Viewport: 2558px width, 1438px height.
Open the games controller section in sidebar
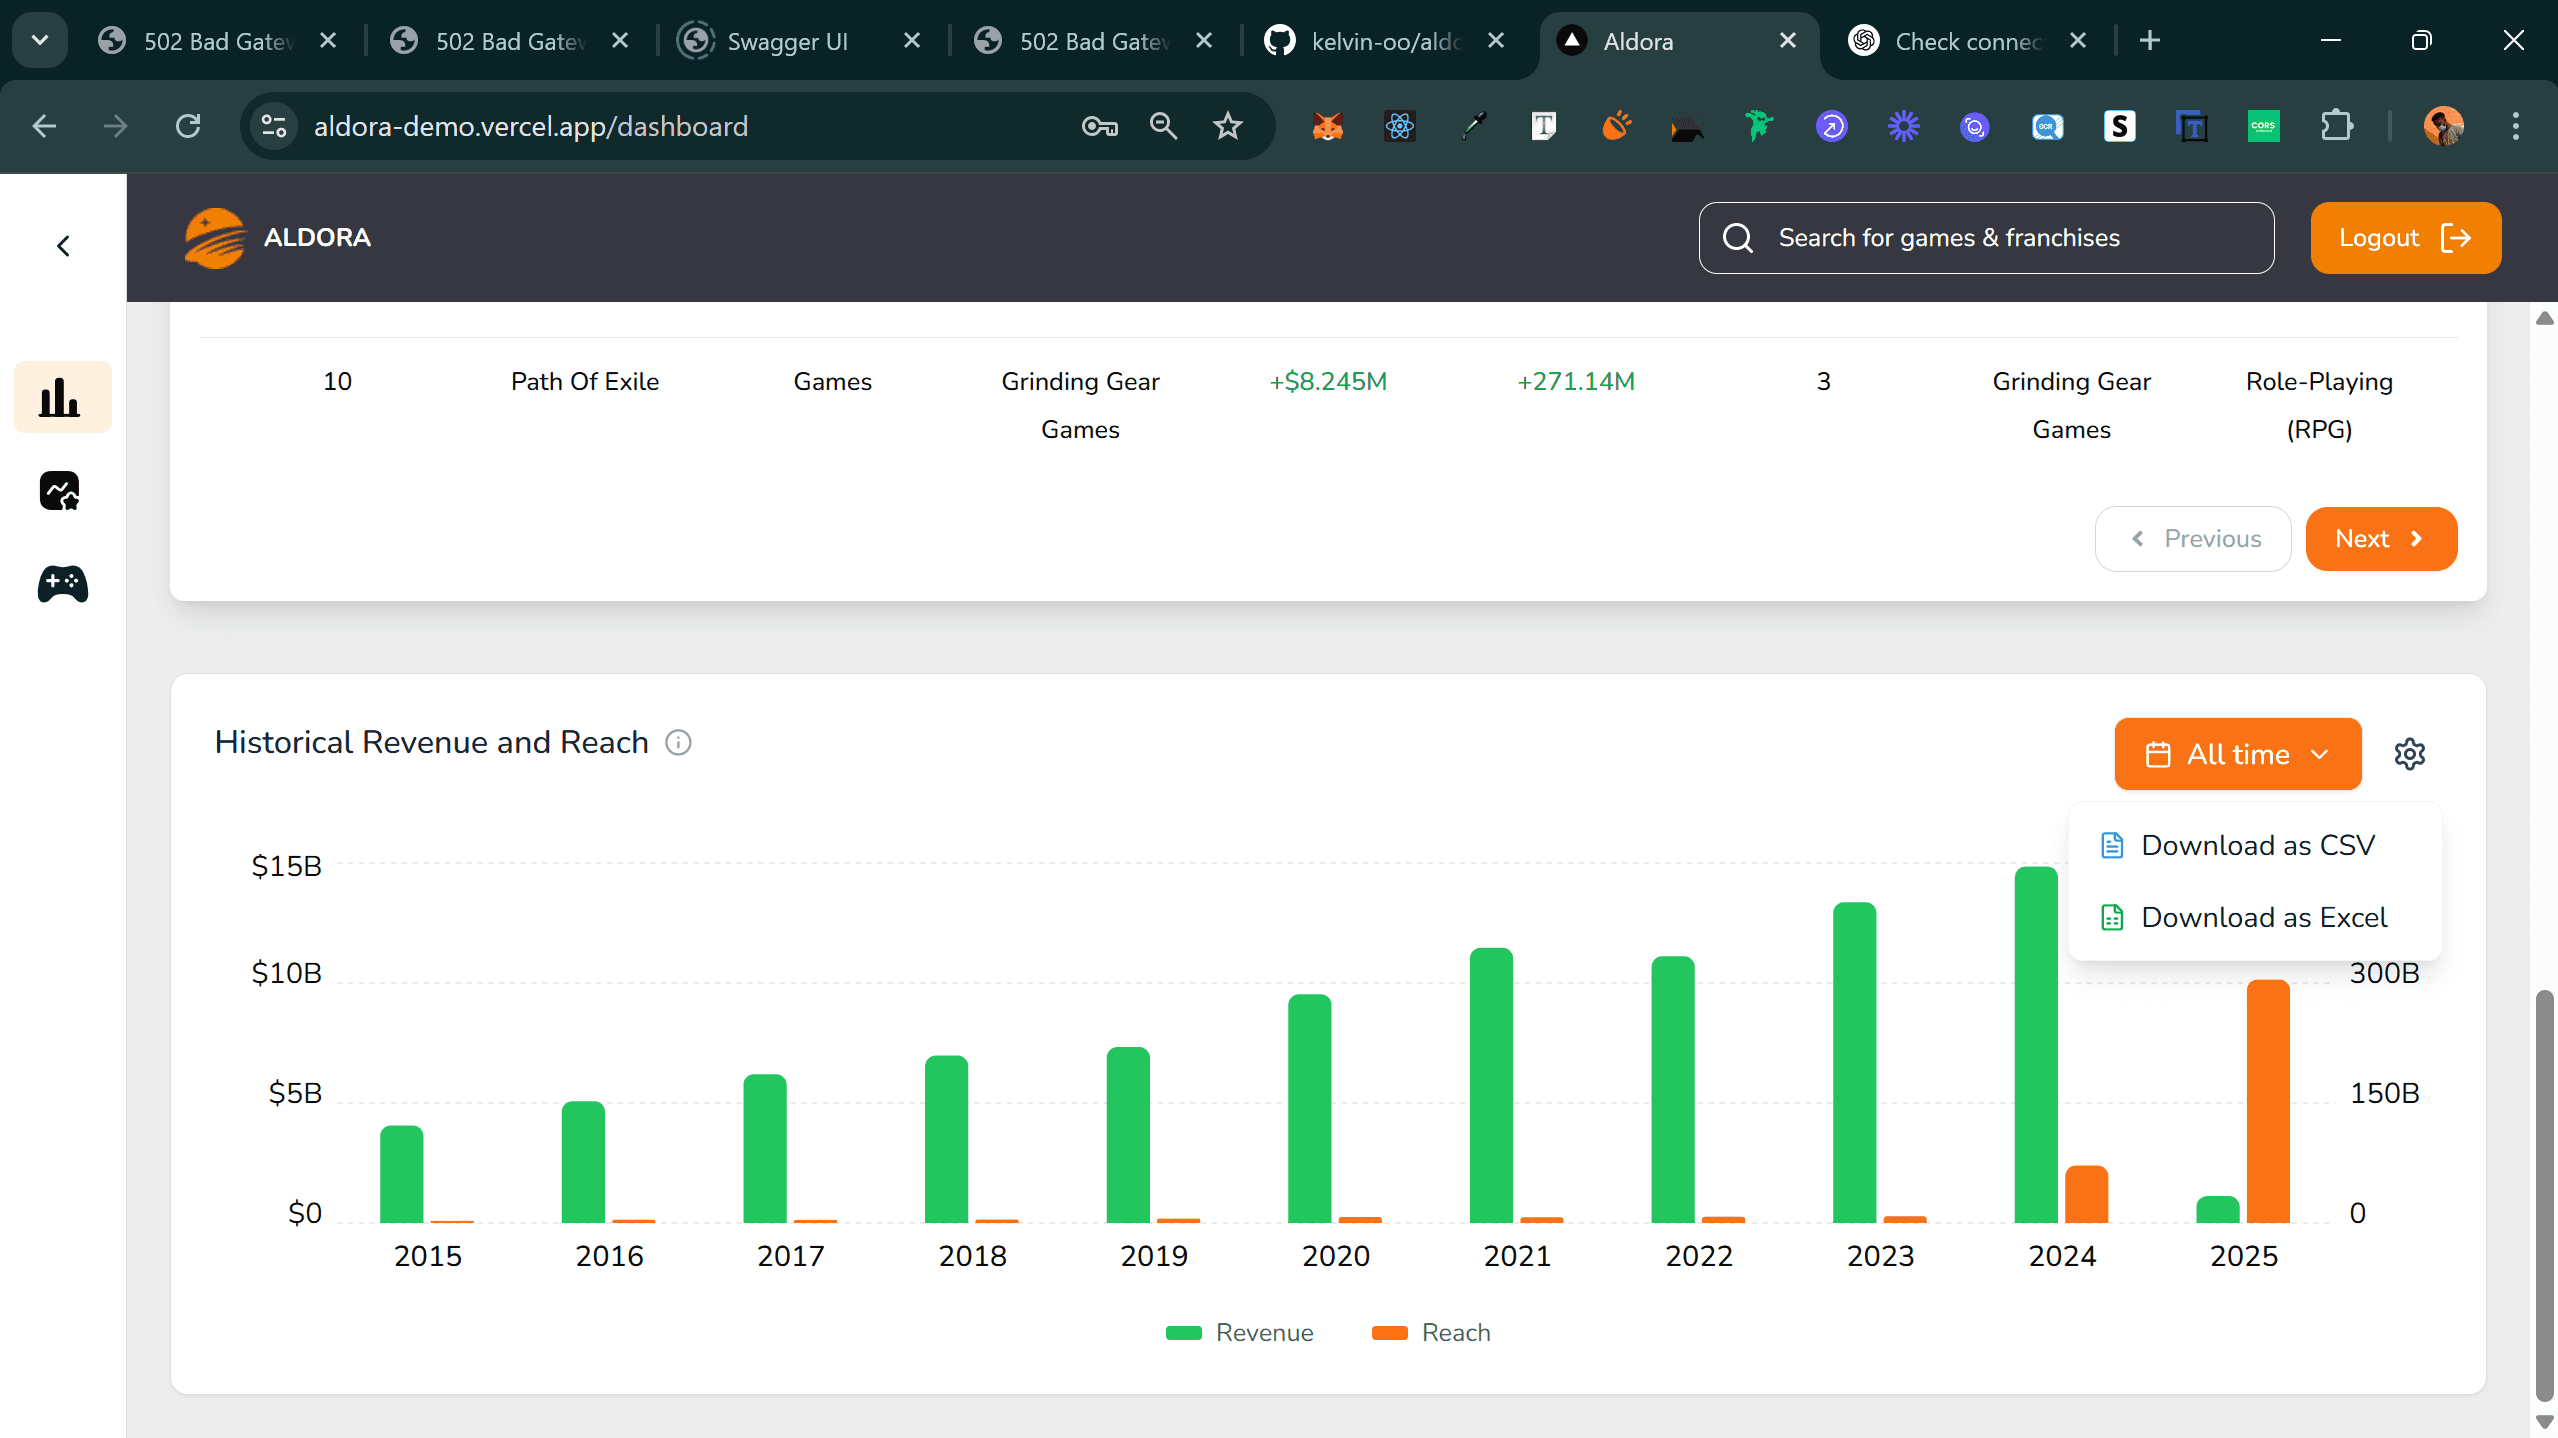pos(62,584)
